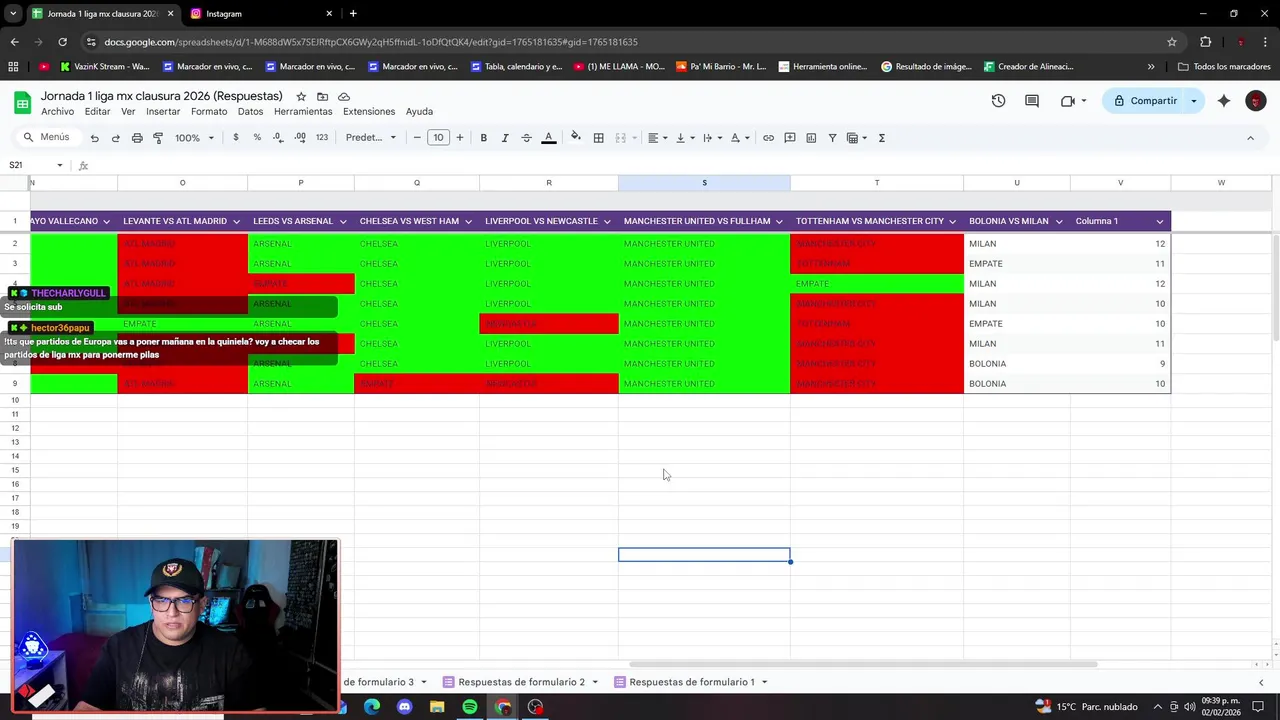Open the Insertar menu
1280x720 pixels.
163,112
